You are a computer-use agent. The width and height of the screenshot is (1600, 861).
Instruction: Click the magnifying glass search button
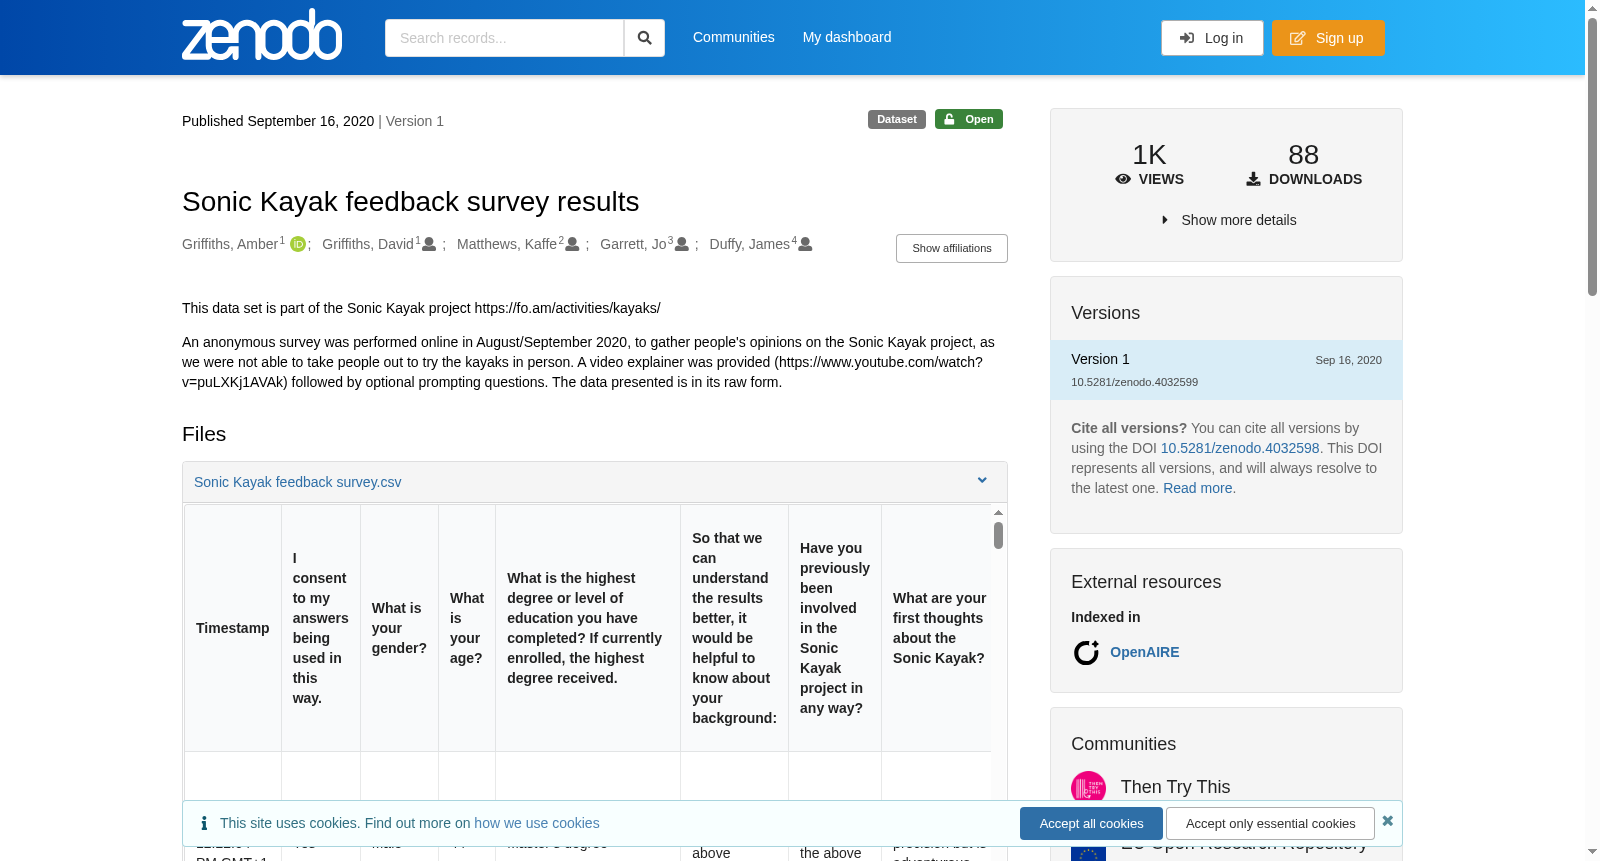click(645, 38)
